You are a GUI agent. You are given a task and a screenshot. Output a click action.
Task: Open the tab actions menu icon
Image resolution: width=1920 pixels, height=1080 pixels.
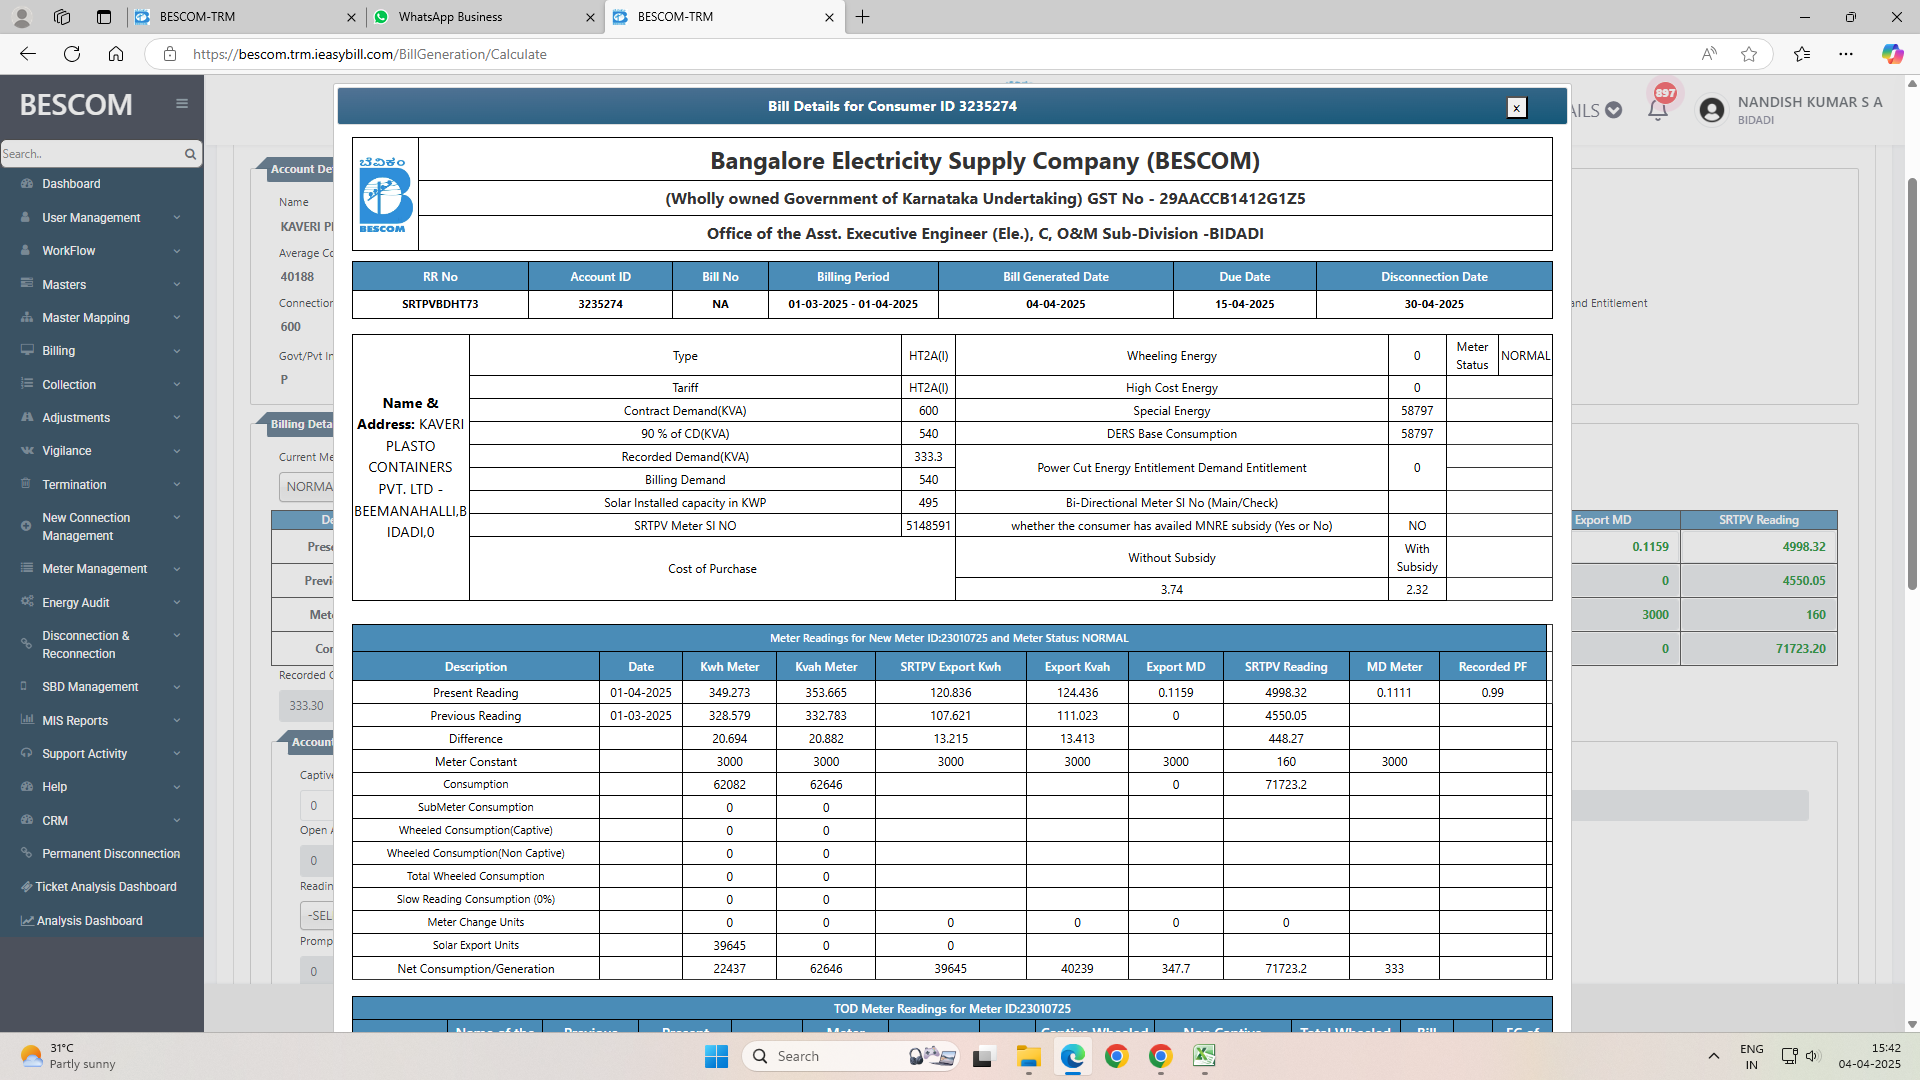(x=104, y=17)
